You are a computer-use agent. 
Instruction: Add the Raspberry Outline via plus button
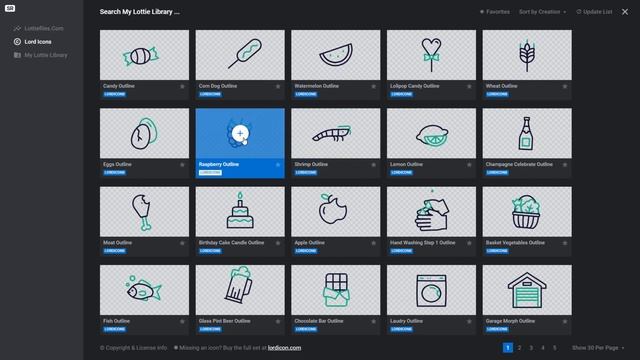[240, 133]
